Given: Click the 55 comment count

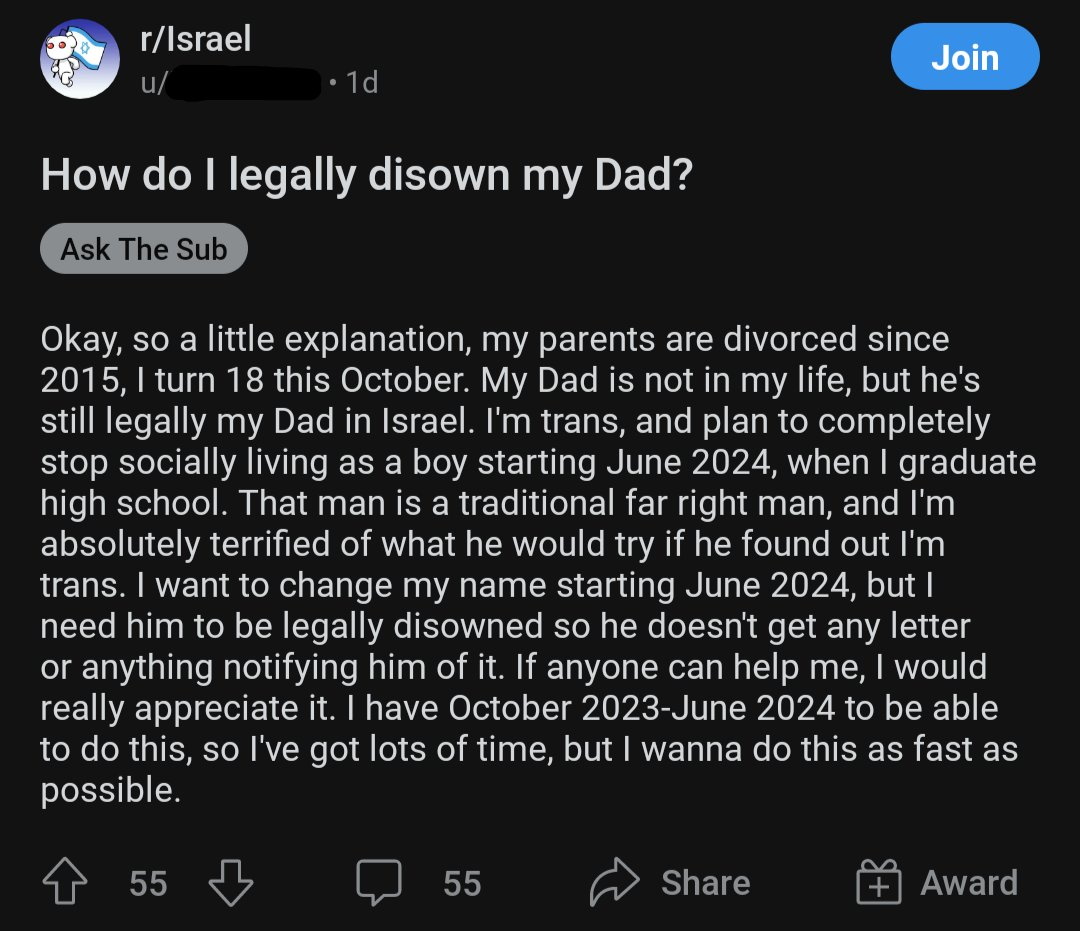Looking at the screenshot, I should click(462, 883).
